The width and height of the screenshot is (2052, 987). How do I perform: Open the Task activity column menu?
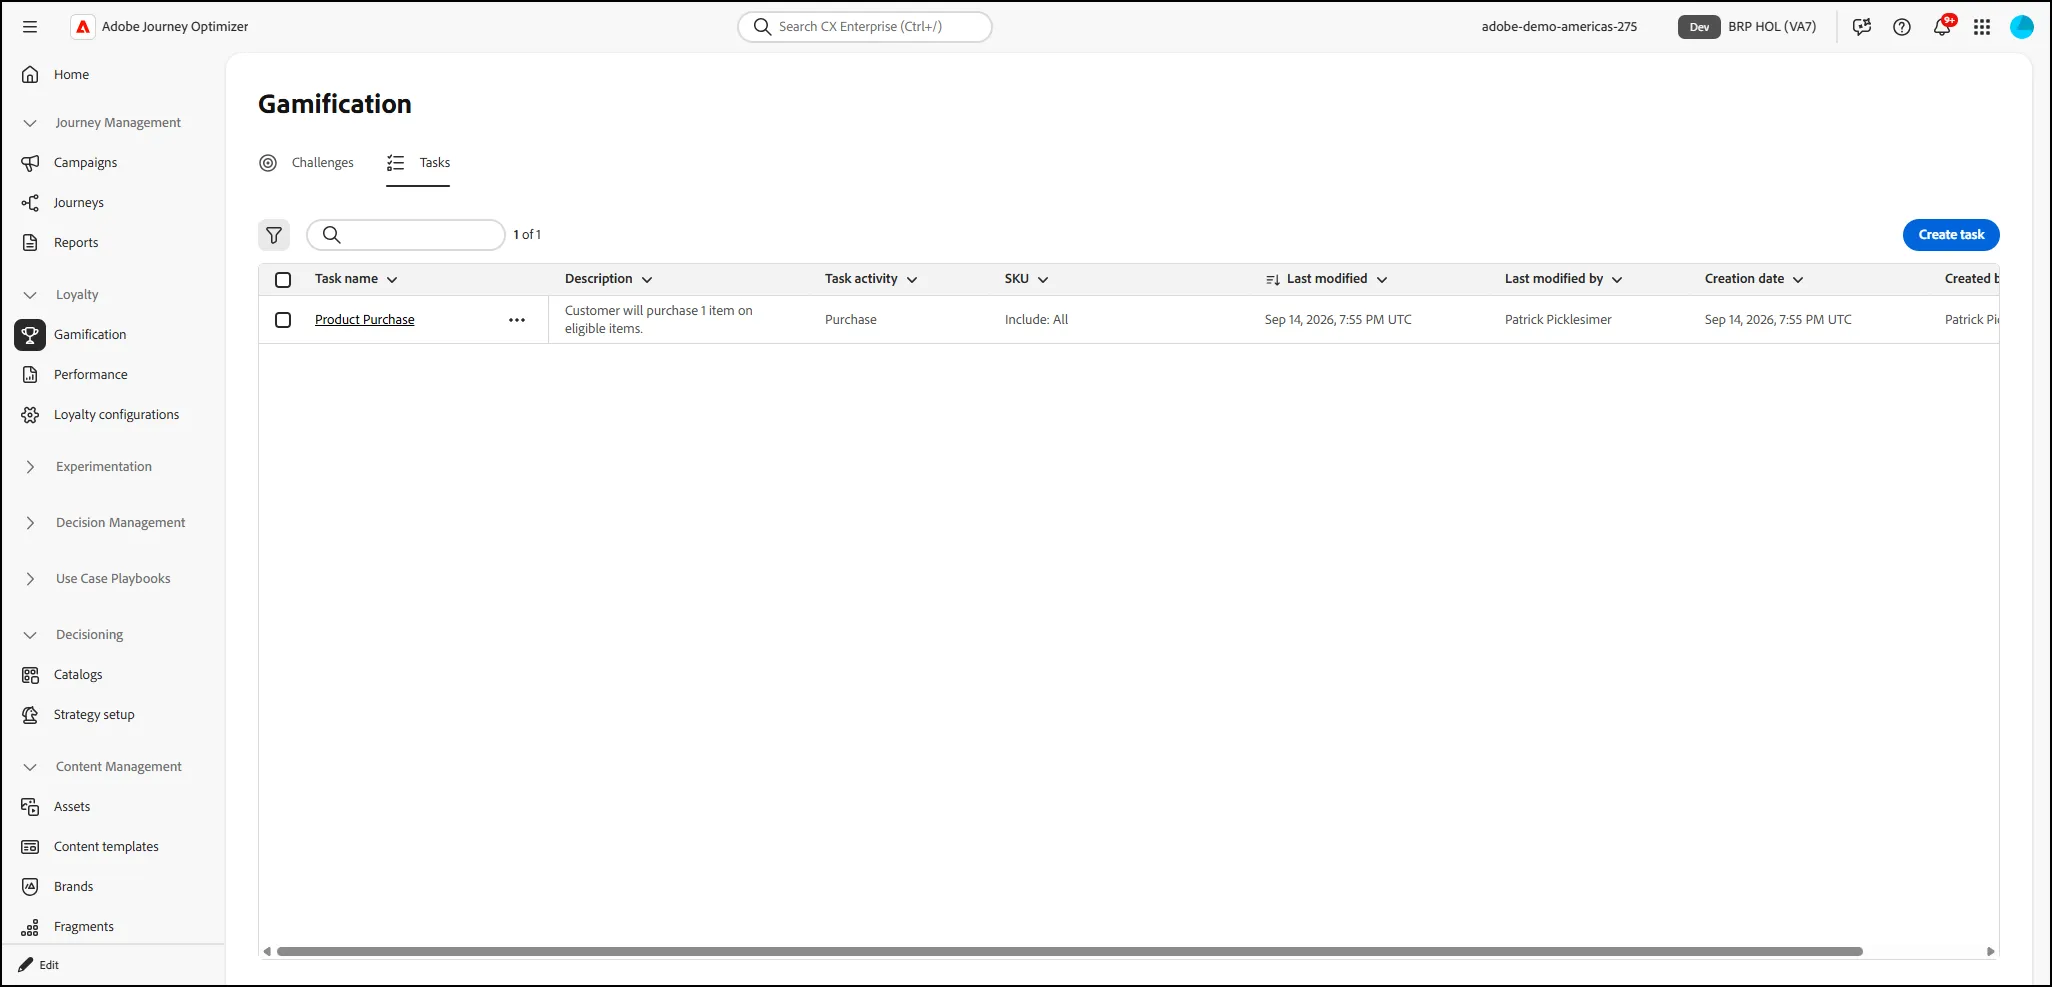click(912, 280)
